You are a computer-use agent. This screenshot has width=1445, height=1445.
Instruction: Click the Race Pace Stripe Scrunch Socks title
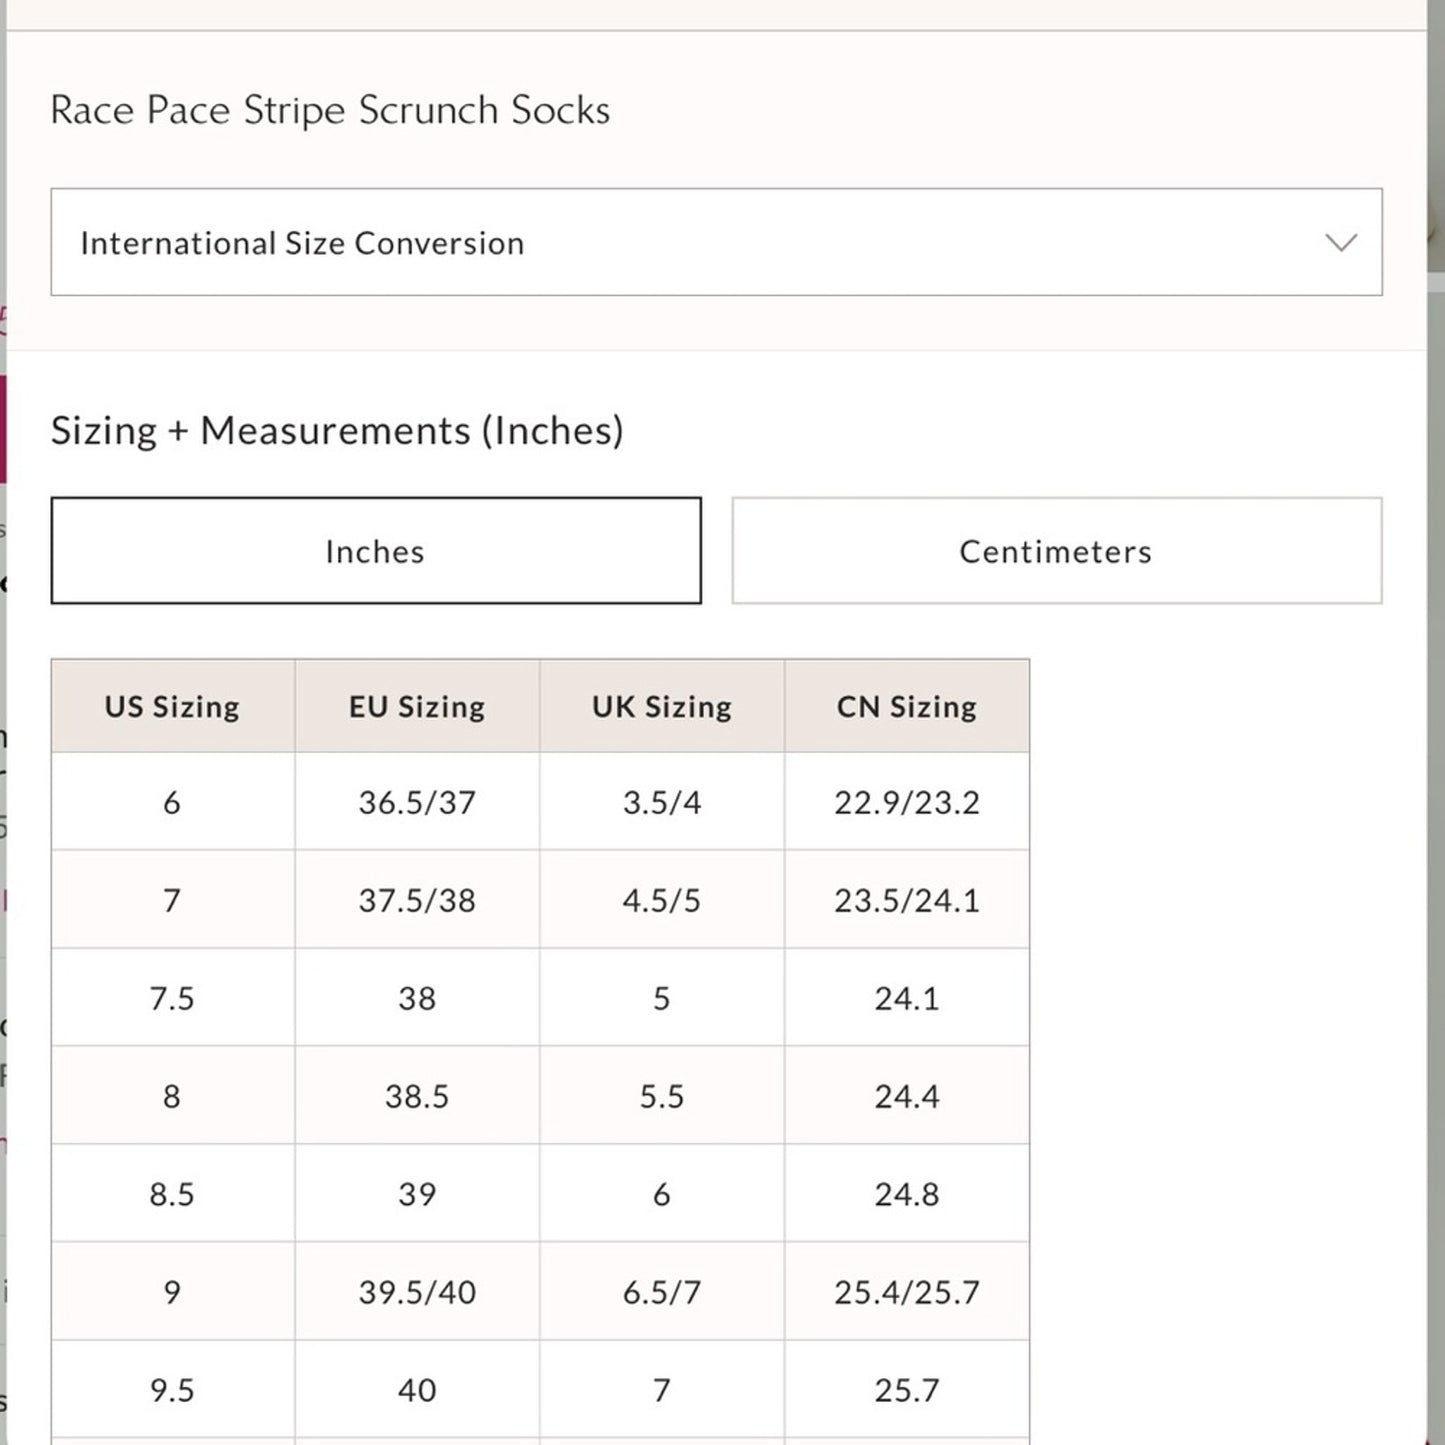(330, 110)
